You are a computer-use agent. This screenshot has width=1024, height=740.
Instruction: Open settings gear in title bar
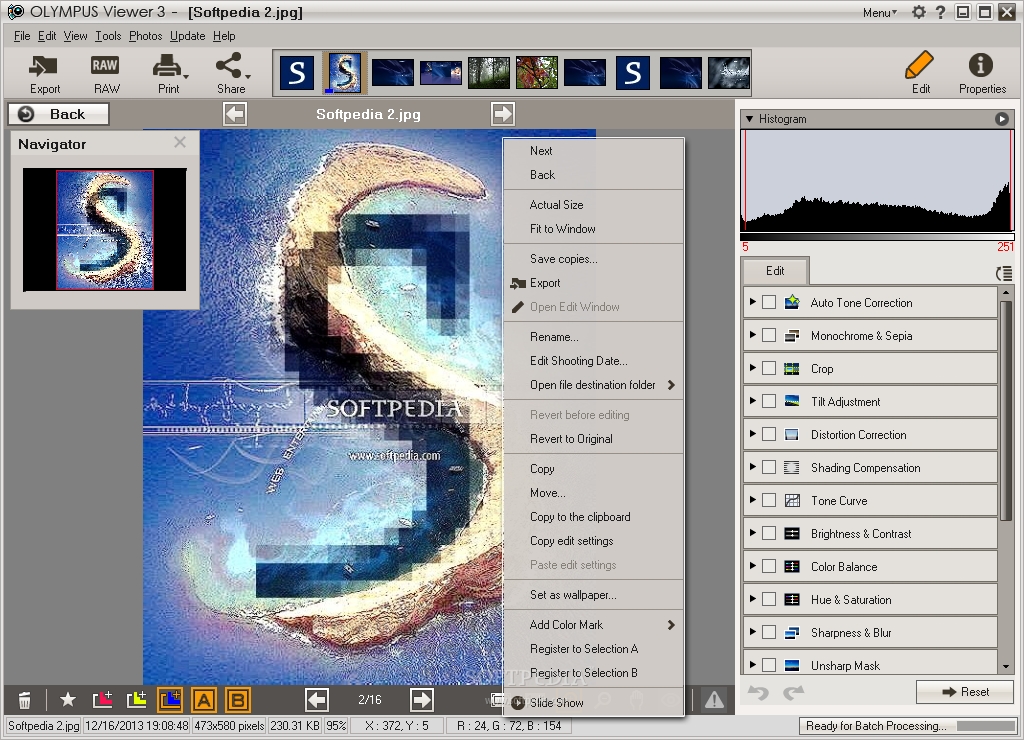(919, 12)
